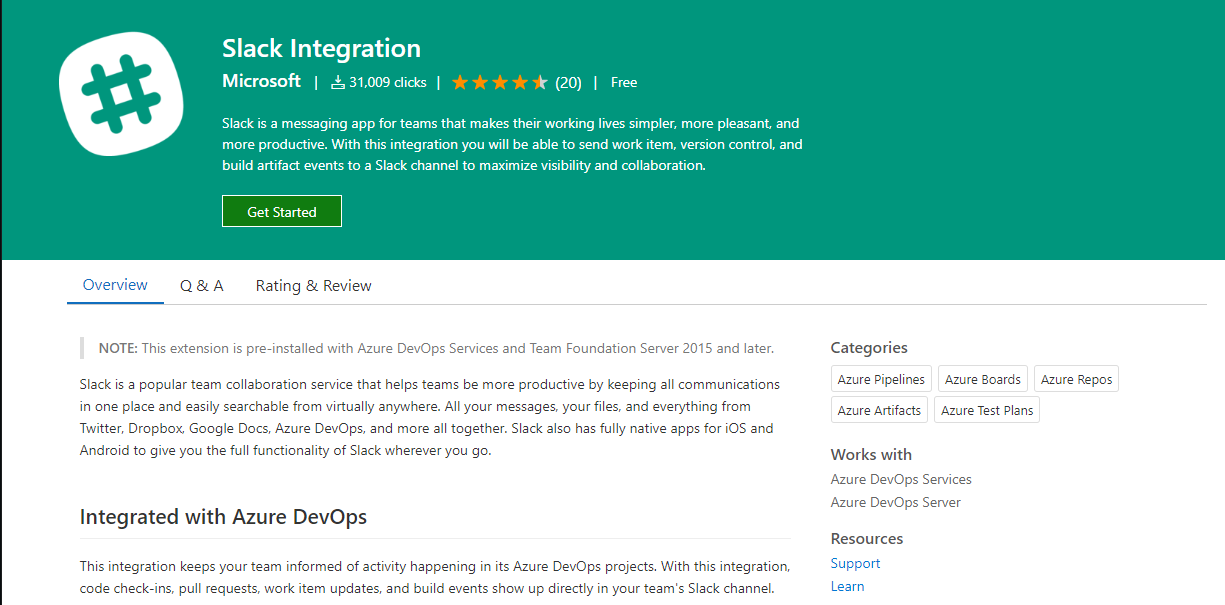
Task: Click the Microsoft publisher name
Action: (261, 81)
